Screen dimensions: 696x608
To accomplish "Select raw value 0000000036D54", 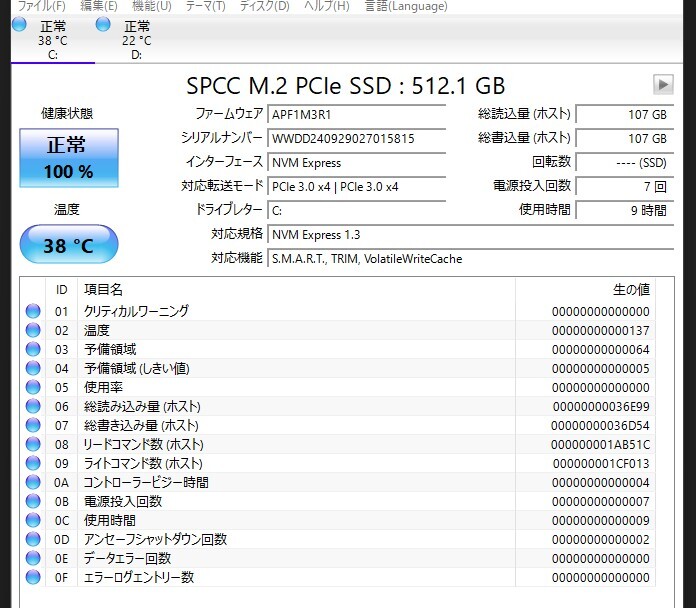I will [x=600, y=426].
